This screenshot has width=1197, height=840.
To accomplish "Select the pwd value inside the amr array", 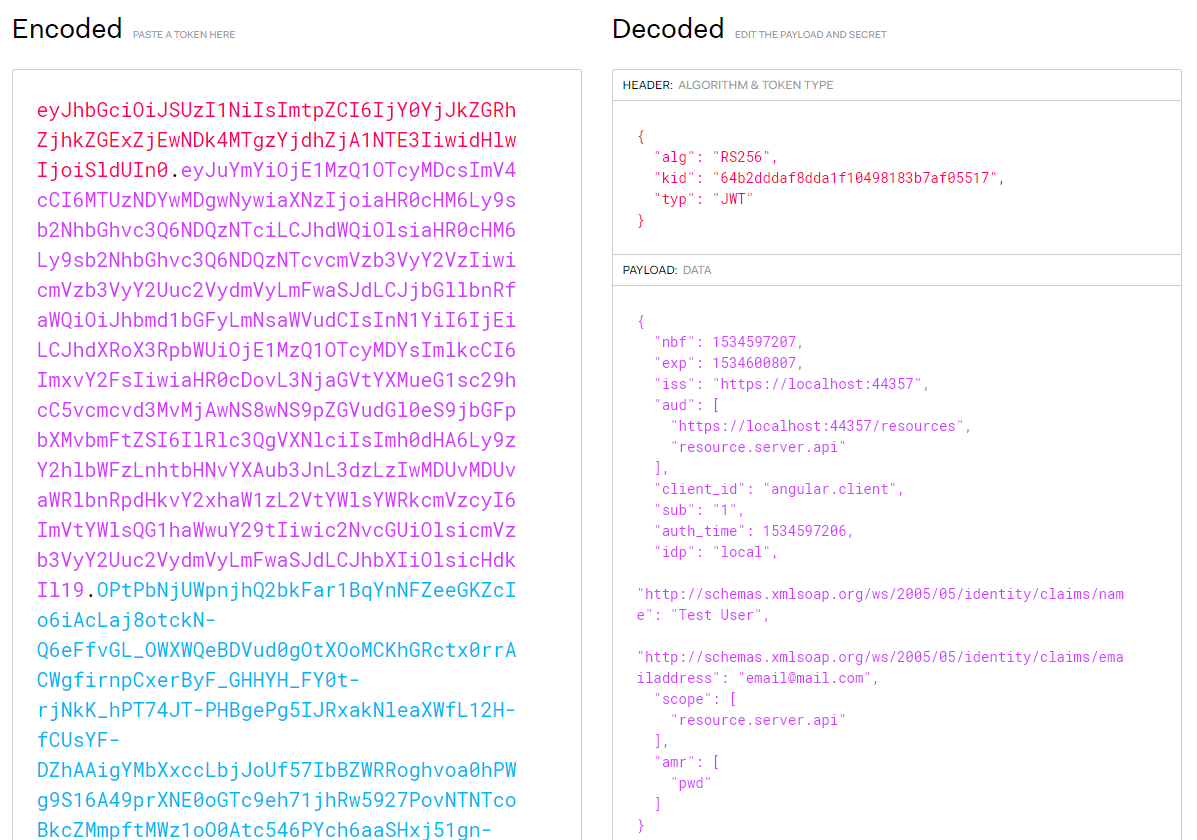I will pos(691,782).
